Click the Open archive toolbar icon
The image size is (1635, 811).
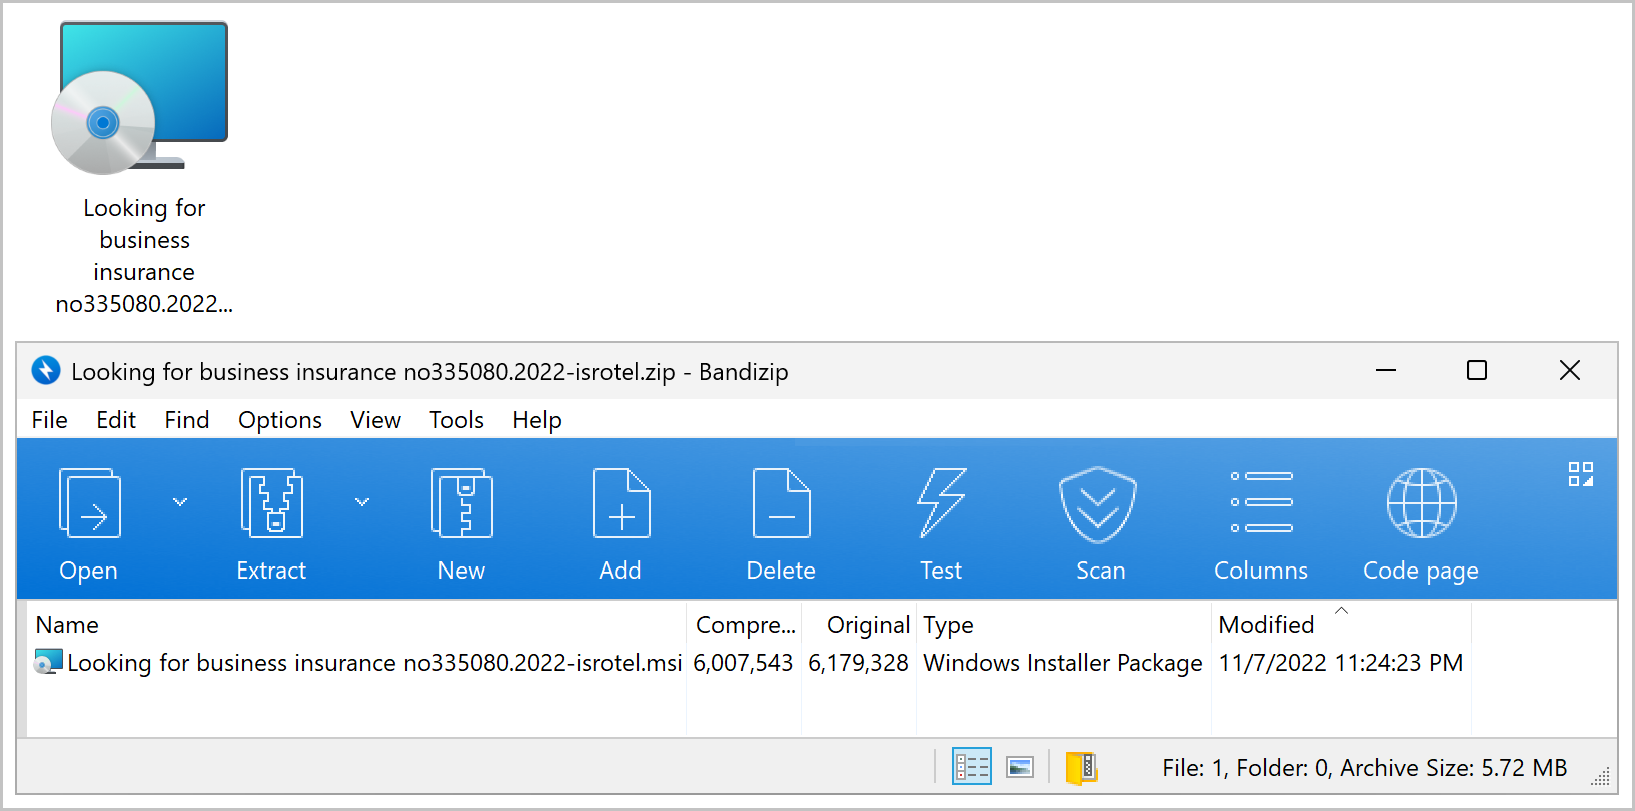[x=89, y=505]
